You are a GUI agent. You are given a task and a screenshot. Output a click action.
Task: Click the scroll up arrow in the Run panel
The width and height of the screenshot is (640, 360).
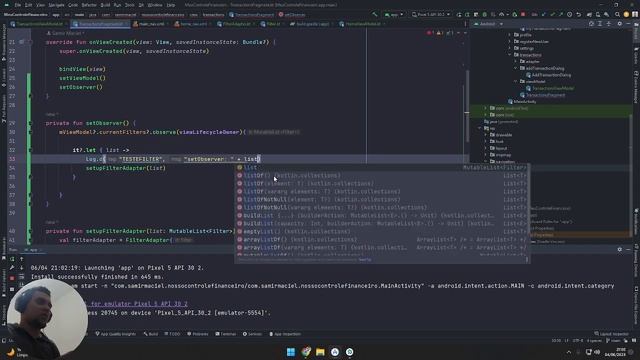[x=22, y=259]
